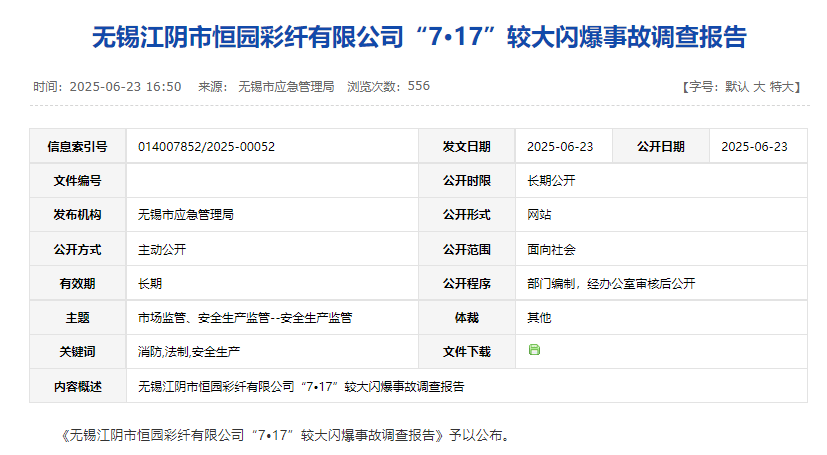Viewport: 827px width, 455px height.
Task: Click the 面向社会 value cell
Action: (x=551, y=249)
